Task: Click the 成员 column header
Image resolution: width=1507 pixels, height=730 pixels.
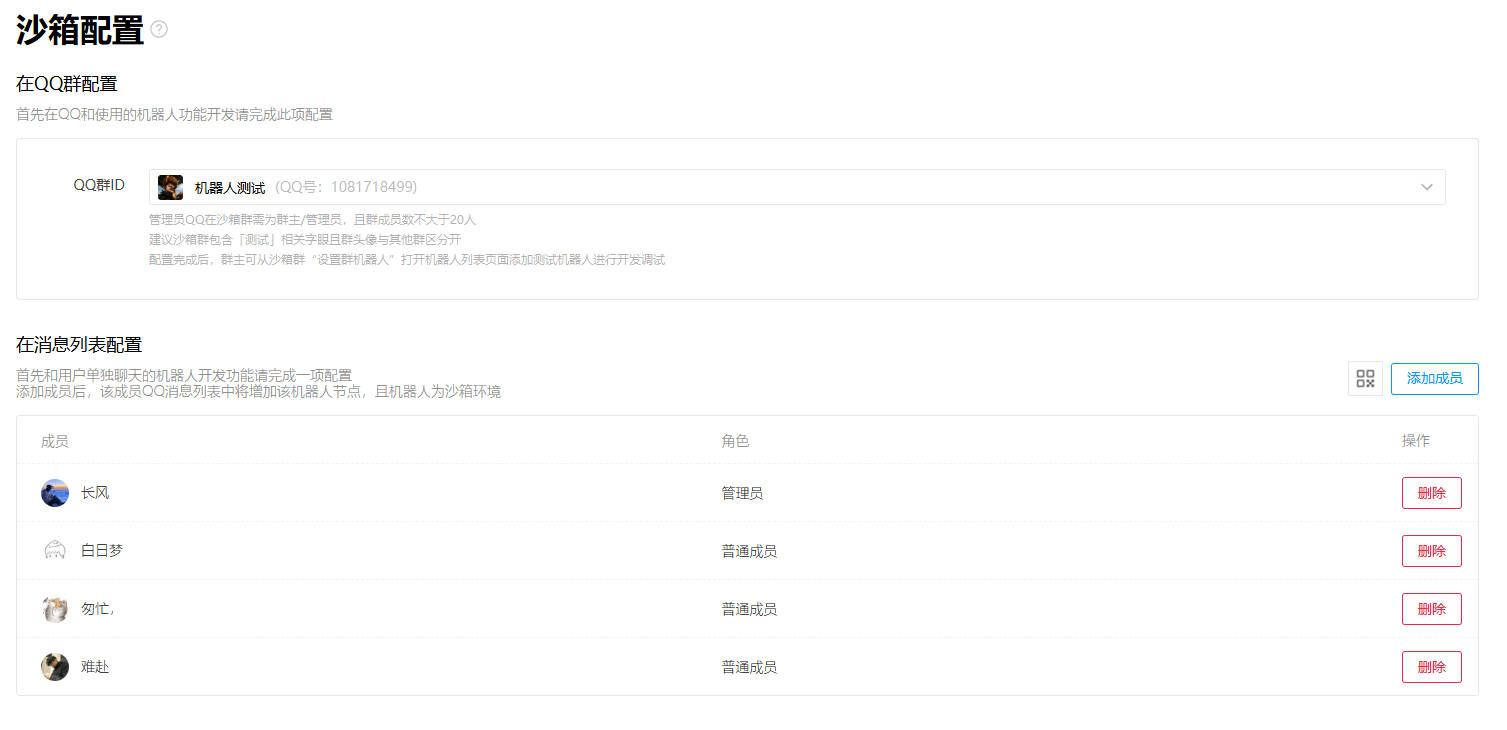Action: 55,441
